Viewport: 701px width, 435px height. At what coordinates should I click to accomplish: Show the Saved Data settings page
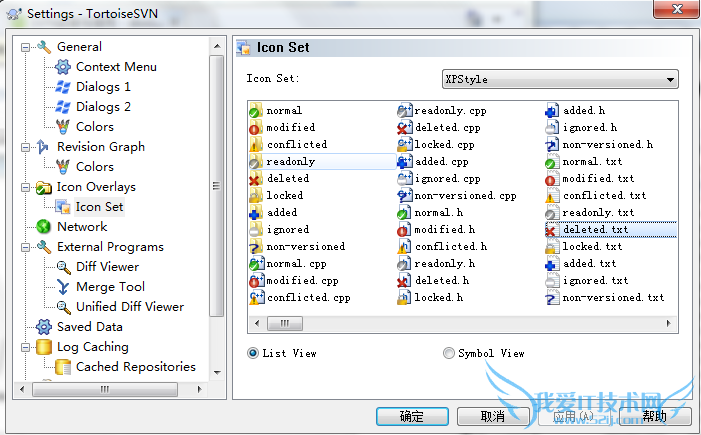pyautogui.click(x=90, y=327)
